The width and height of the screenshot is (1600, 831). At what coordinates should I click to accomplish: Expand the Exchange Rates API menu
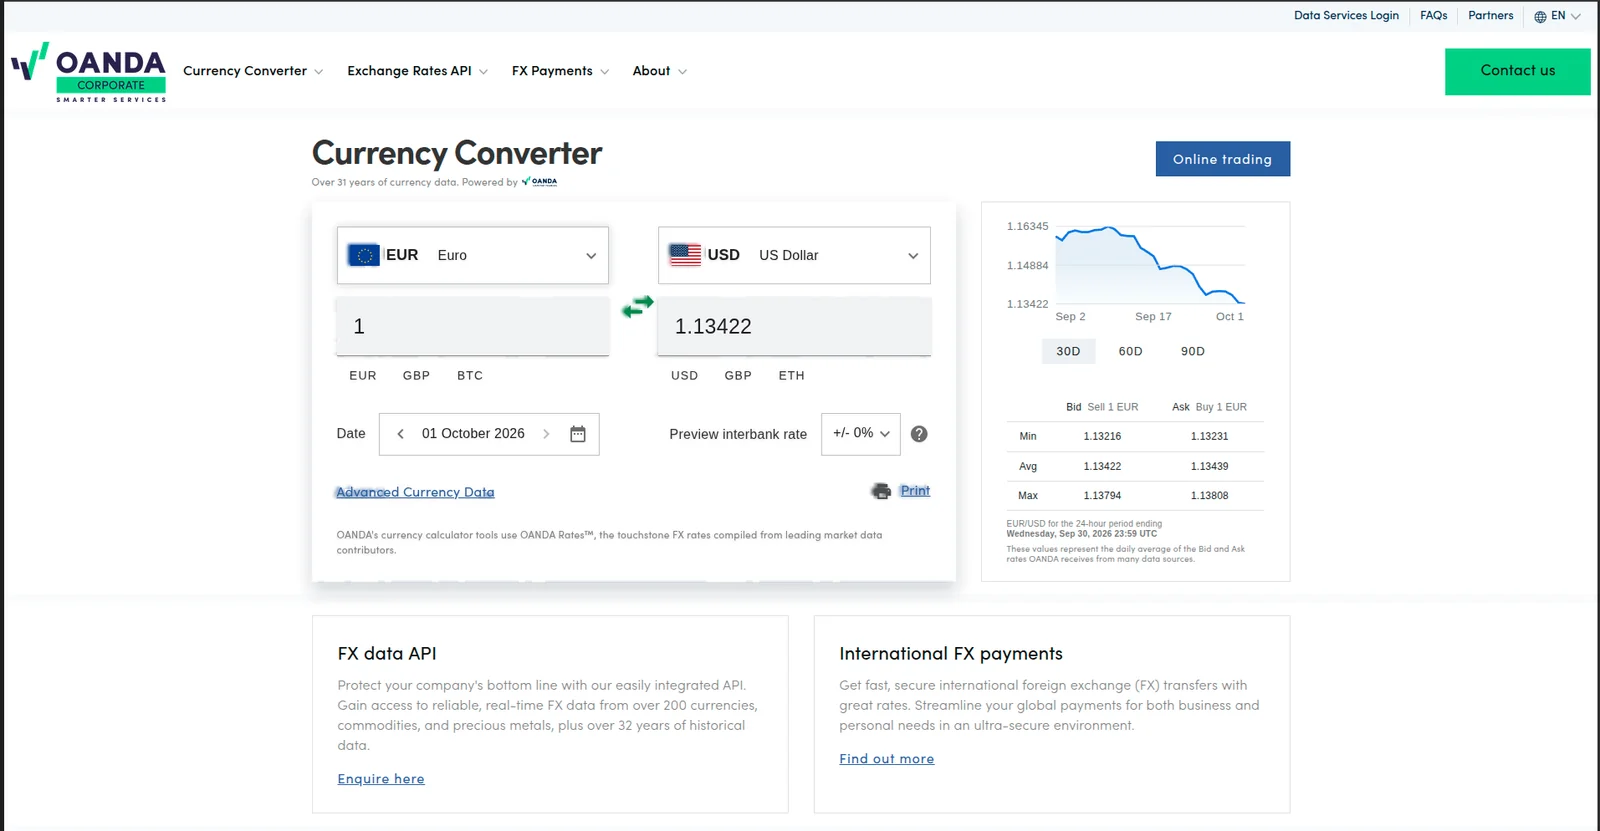(418, 71)
